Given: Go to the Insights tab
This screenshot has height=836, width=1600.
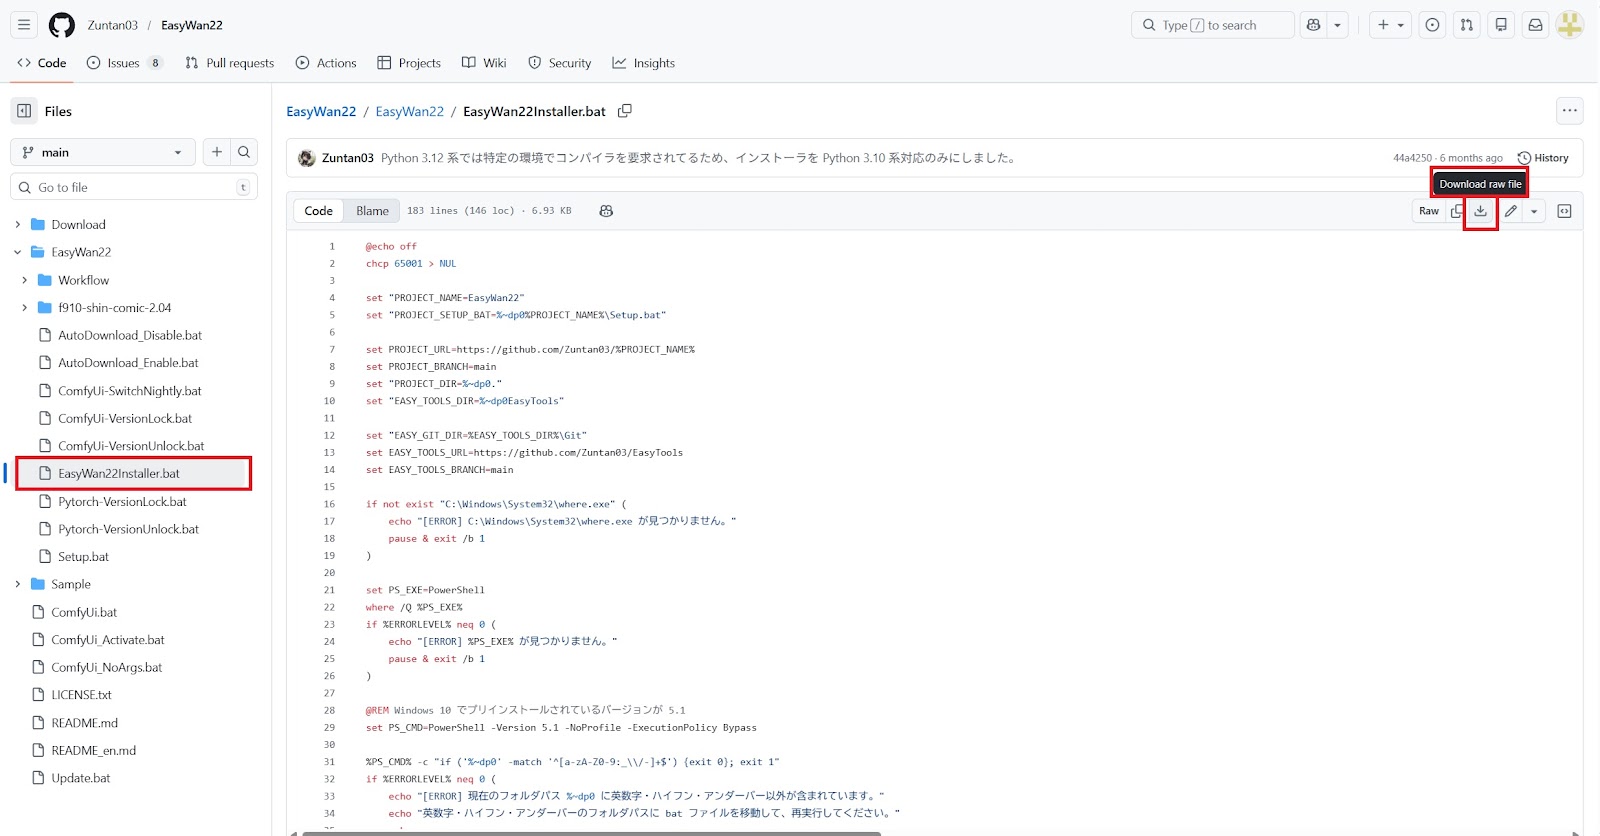Looking at the screenshot, I should (x=643, y=63).
